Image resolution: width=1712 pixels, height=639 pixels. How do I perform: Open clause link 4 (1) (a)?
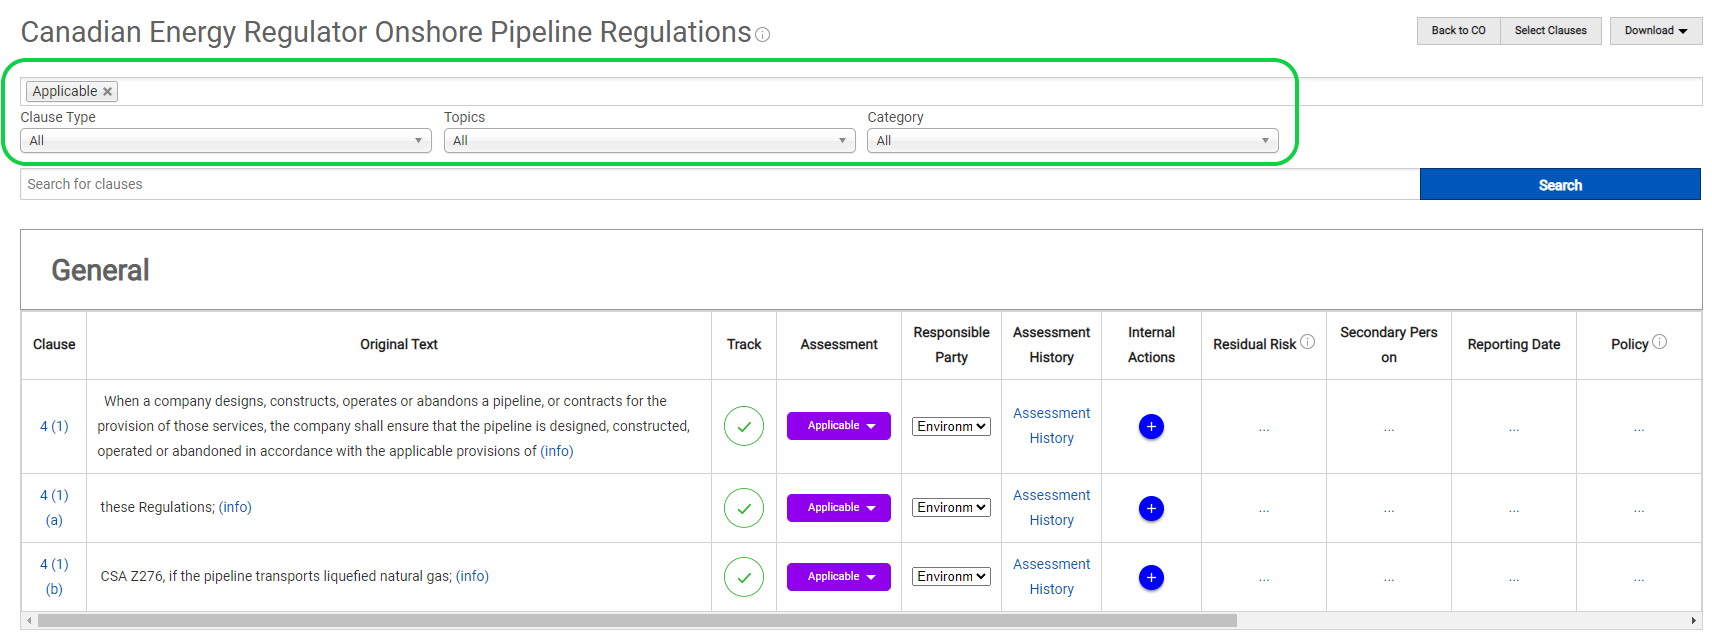(54, 508)
